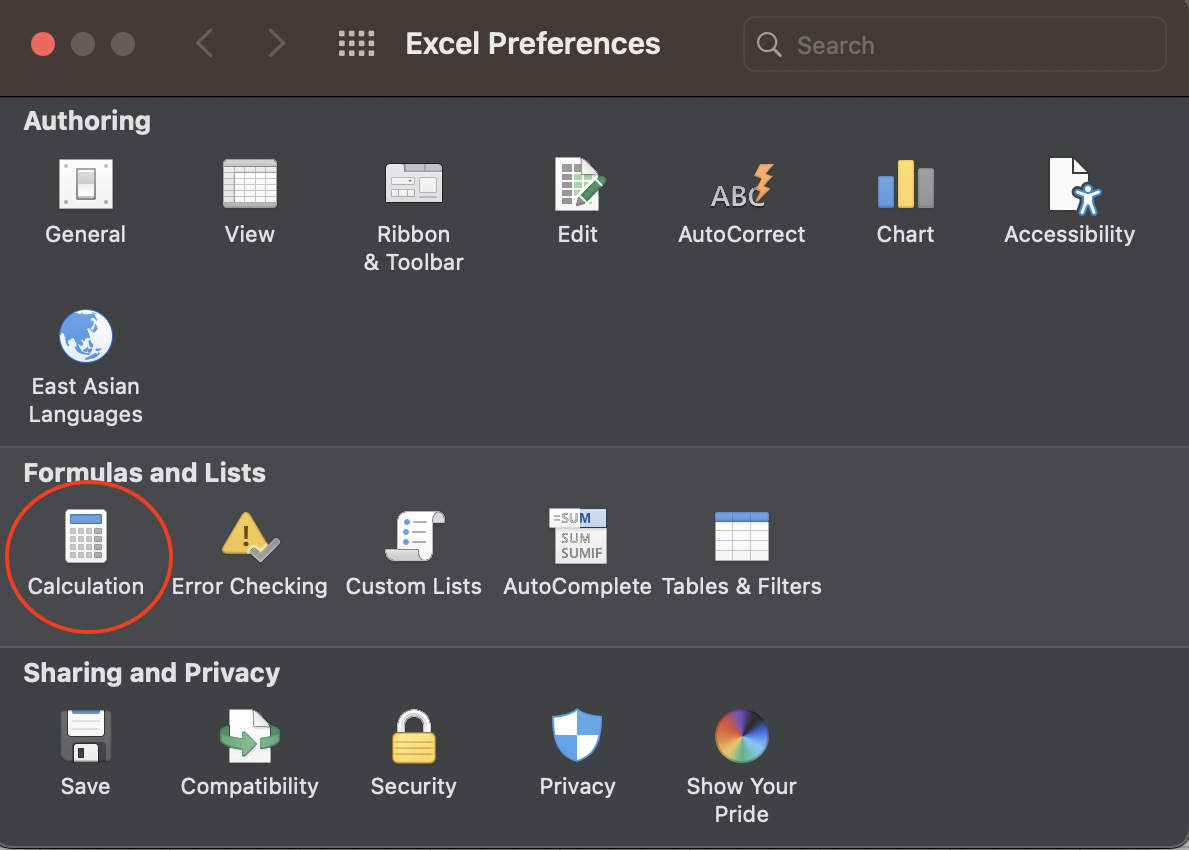Screen dimensions: 1189x850
Task: Open the Edit preferences
Action: (x=578, y=186)
